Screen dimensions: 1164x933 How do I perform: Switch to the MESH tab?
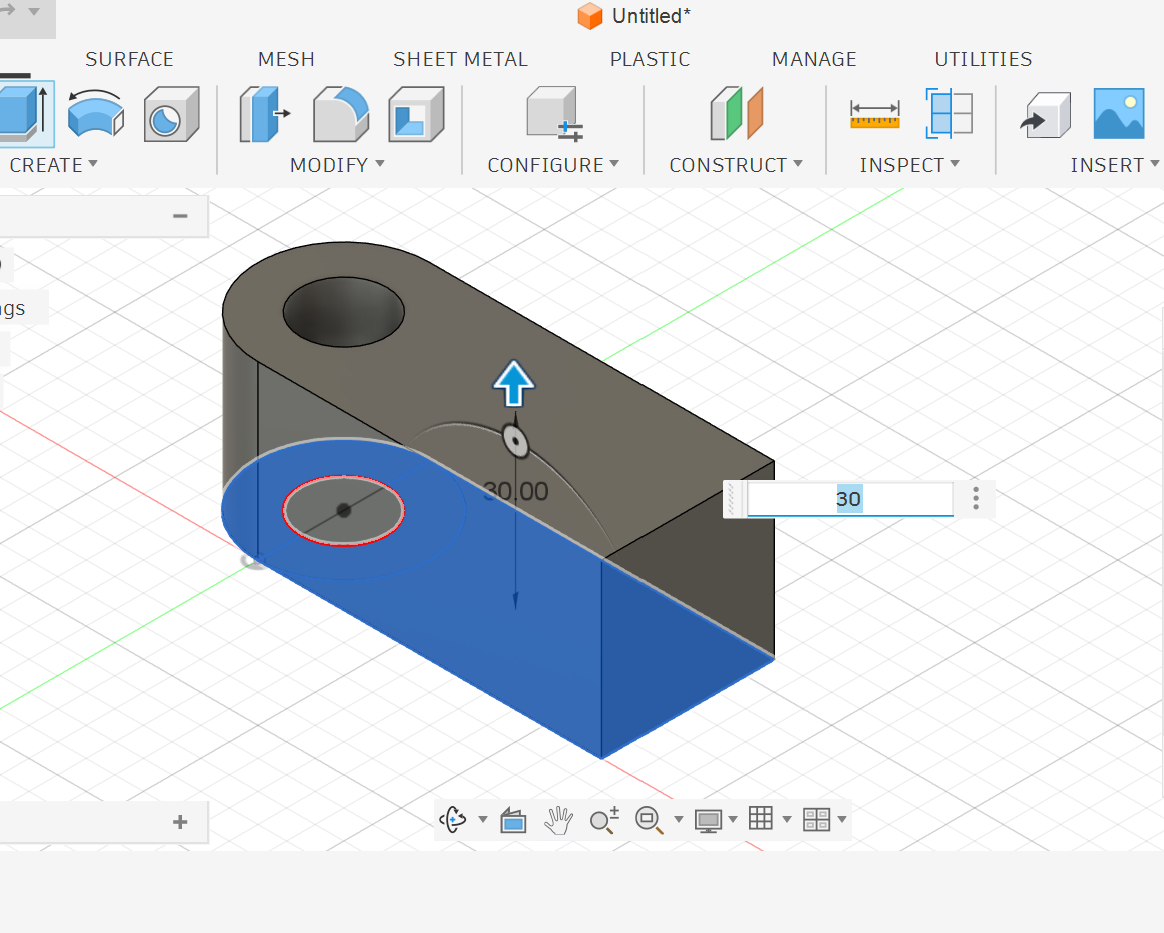tap(287, 59)
